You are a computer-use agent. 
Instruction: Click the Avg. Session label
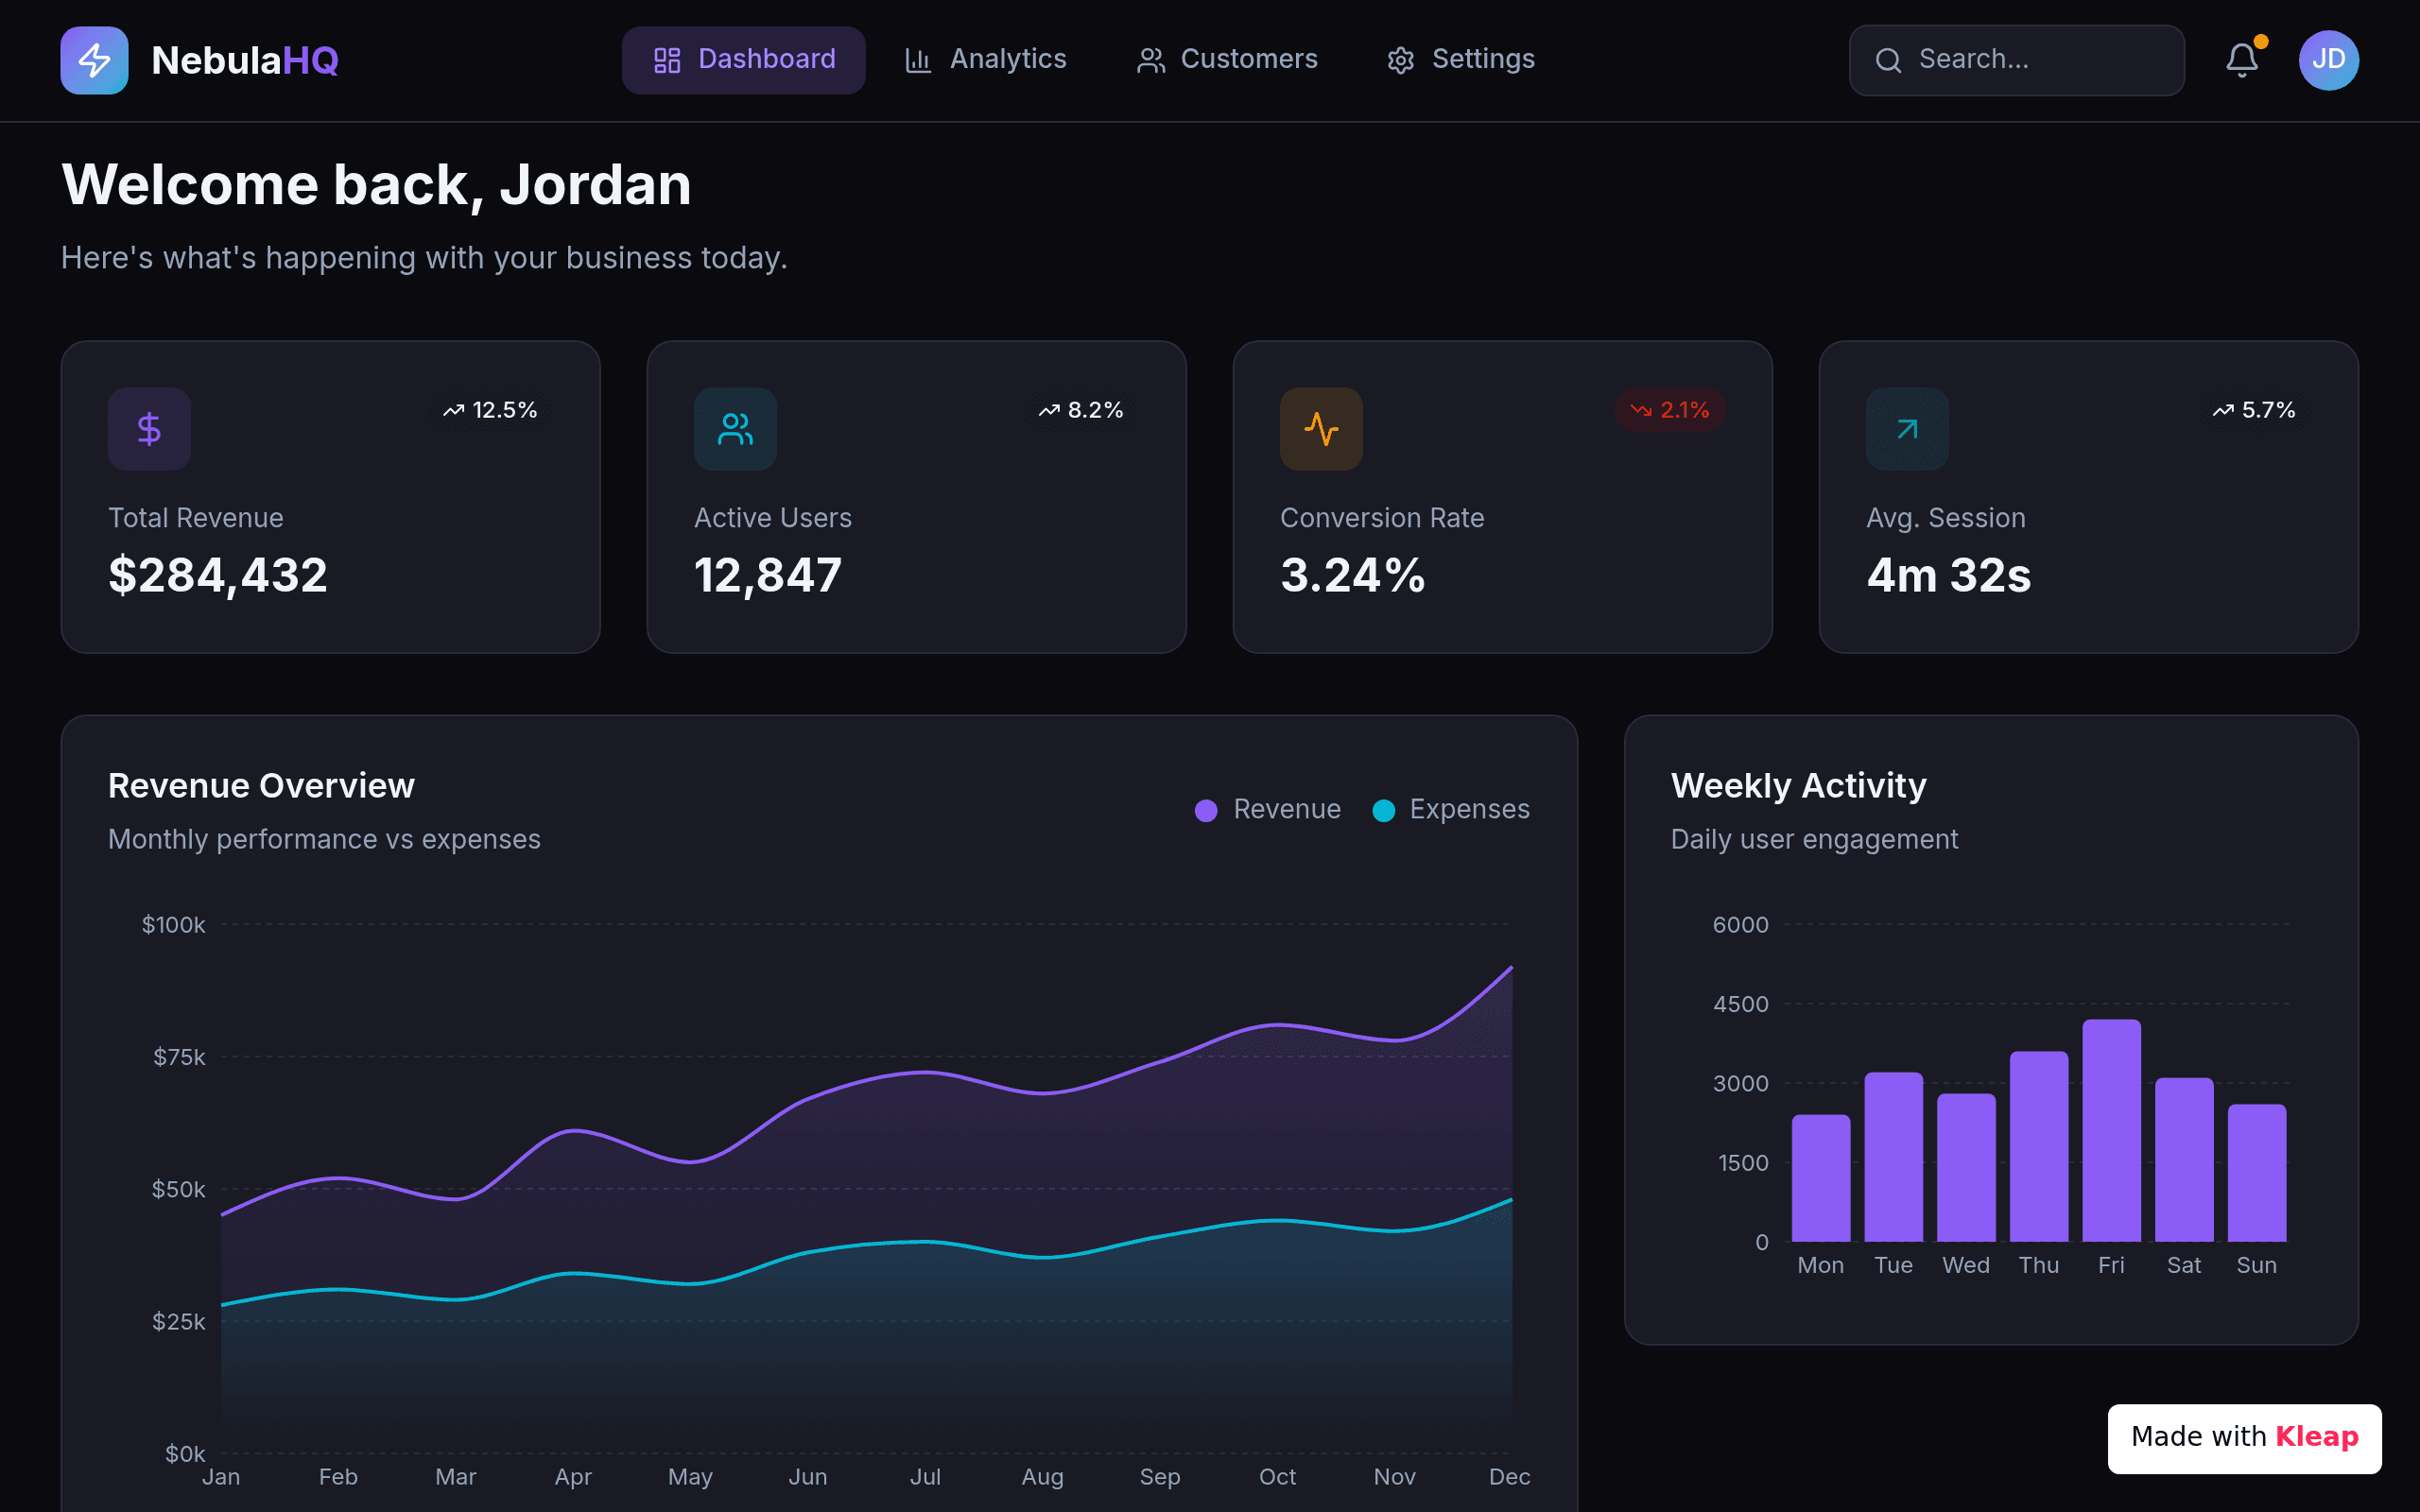[1946, 518]
